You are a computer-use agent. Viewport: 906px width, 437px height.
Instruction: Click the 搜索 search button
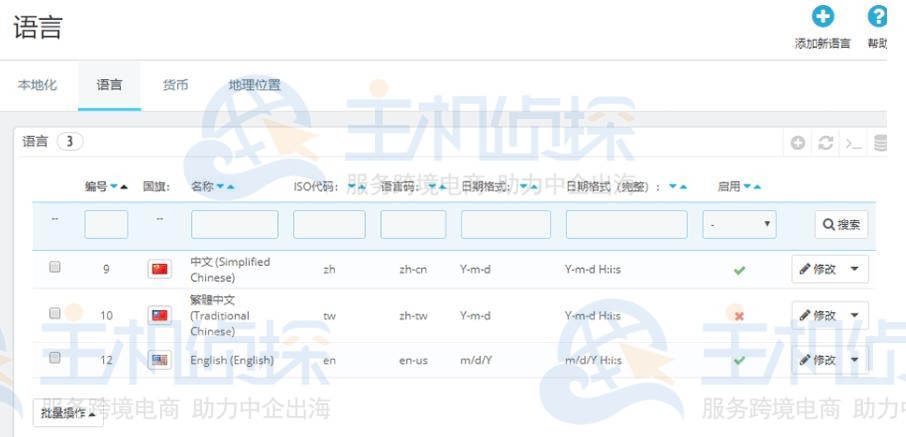tap(841, 225)
